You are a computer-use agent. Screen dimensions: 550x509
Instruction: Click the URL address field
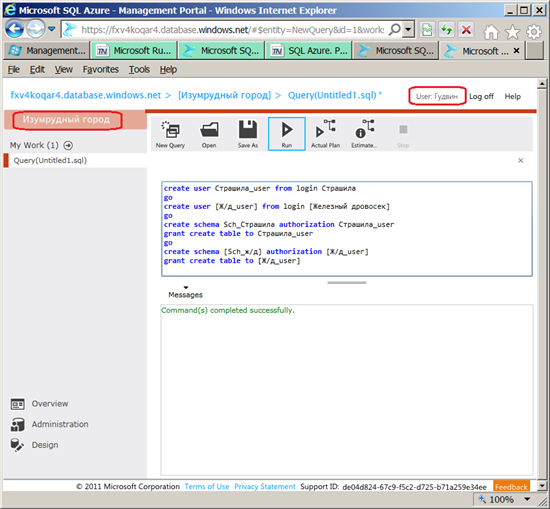tap(232, 30)
